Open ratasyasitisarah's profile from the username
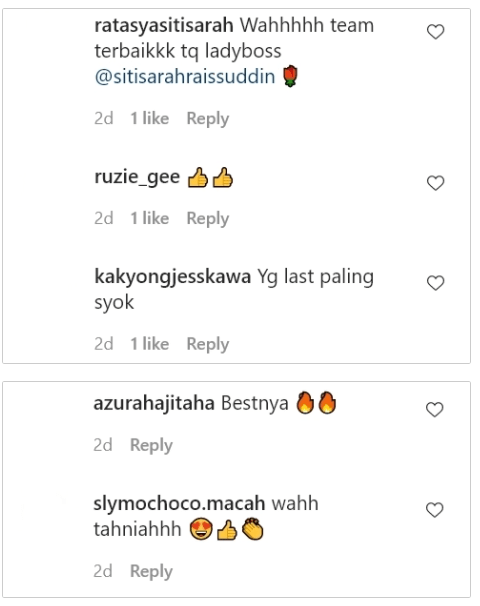Screen dimensions: 480x606 [164, 26]
